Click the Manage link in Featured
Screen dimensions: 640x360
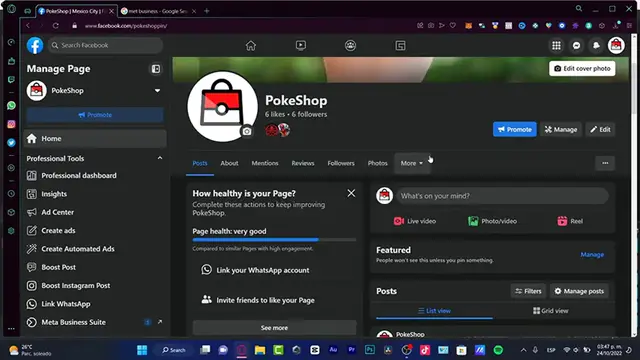[592, 255]
